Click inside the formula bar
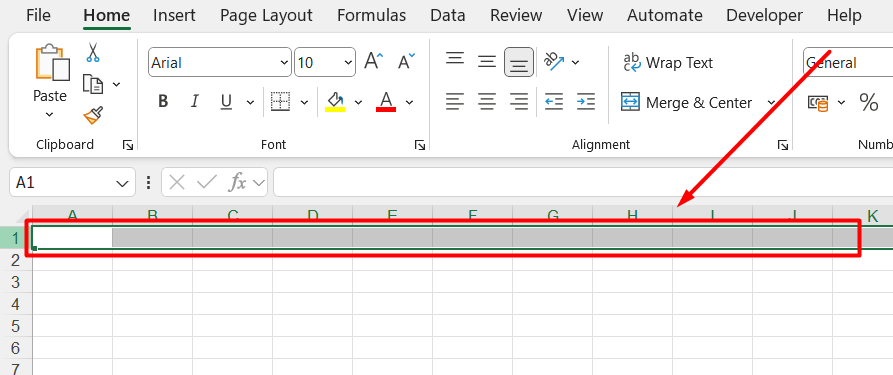Image resolution: width=893 pixels, height=375 pixels. point(583,182)
